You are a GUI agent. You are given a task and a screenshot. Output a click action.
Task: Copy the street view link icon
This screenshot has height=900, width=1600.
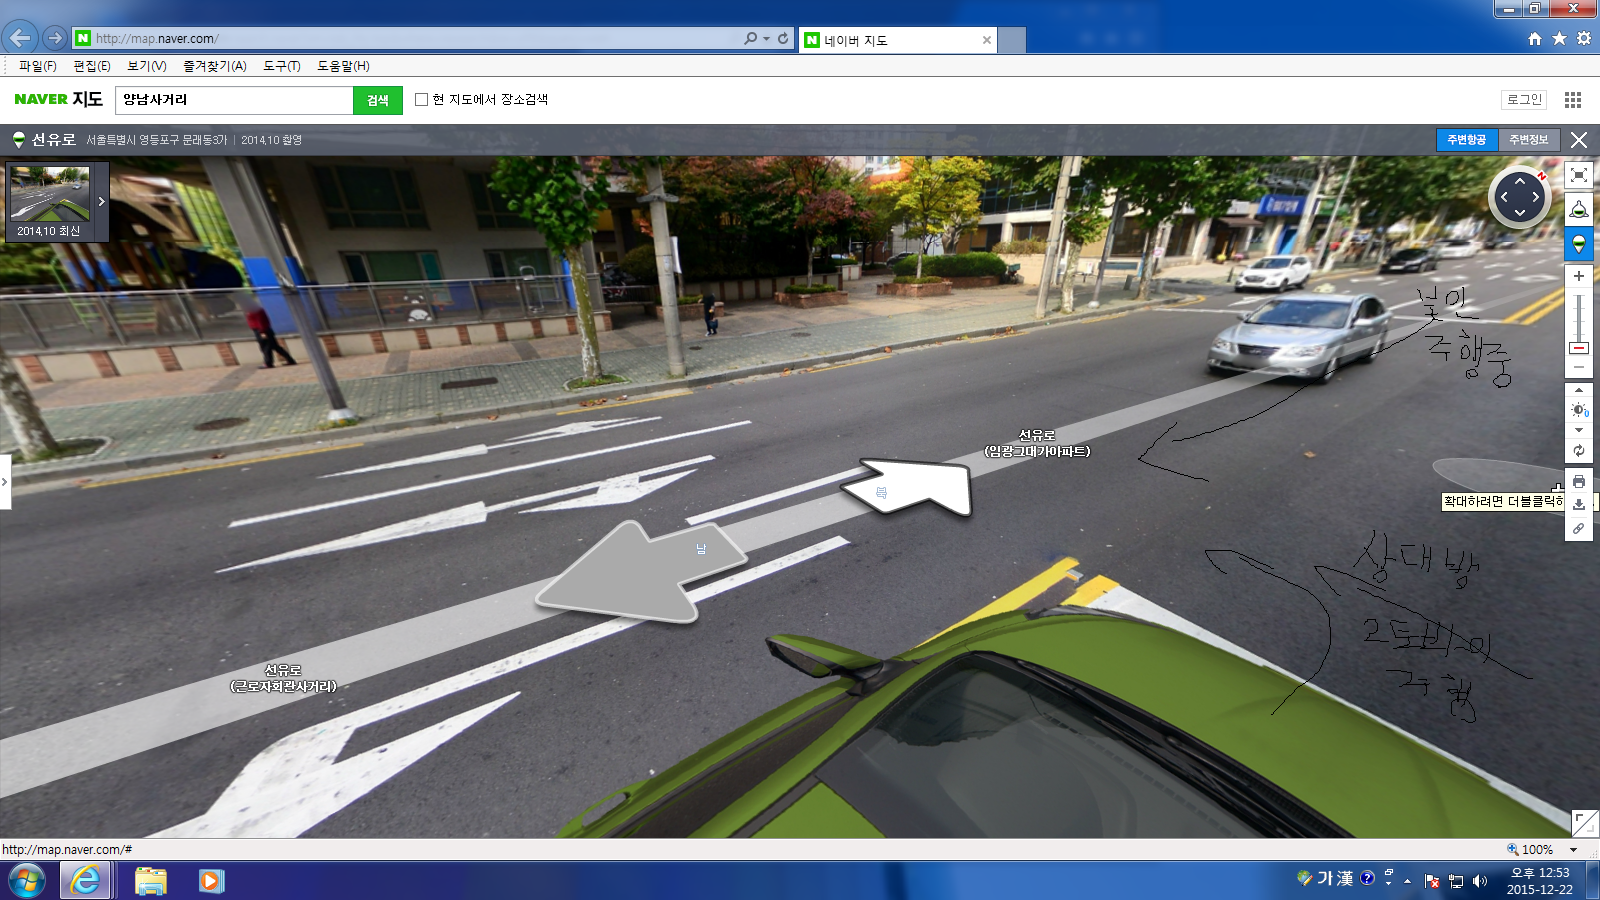tap(1578, 529)
